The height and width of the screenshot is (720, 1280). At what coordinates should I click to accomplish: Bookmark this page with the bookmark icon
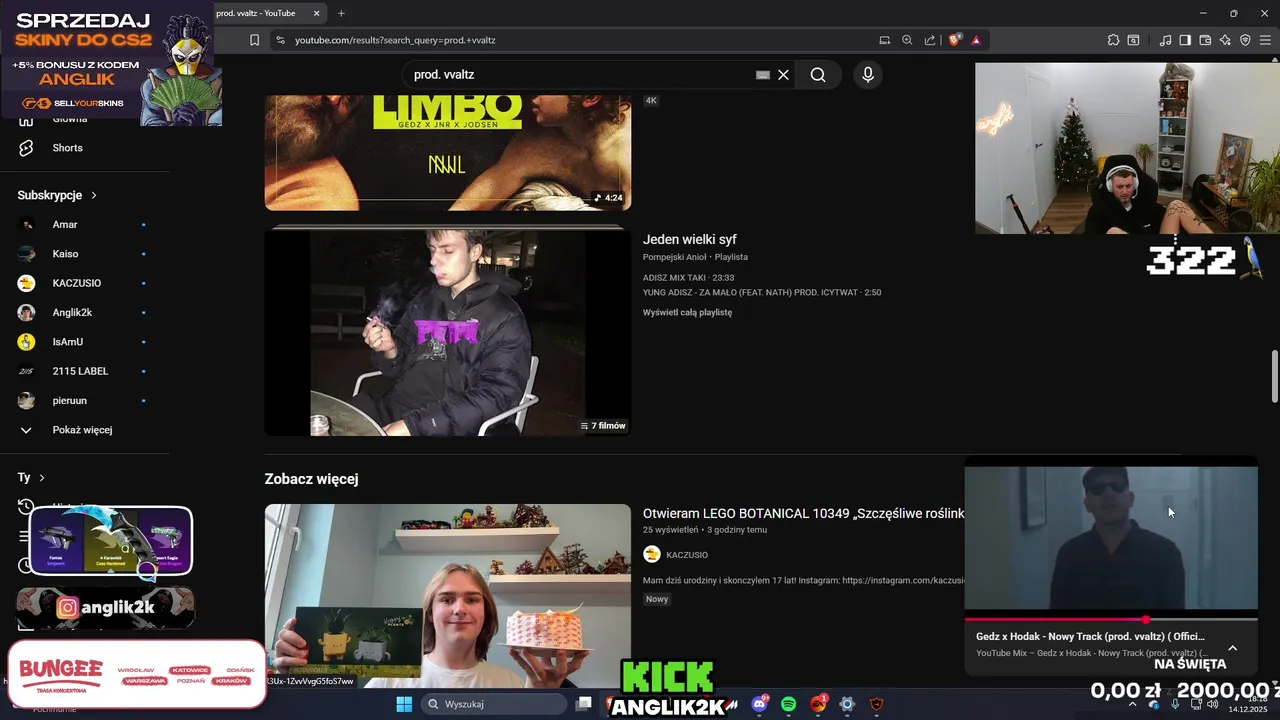point(255,40)
